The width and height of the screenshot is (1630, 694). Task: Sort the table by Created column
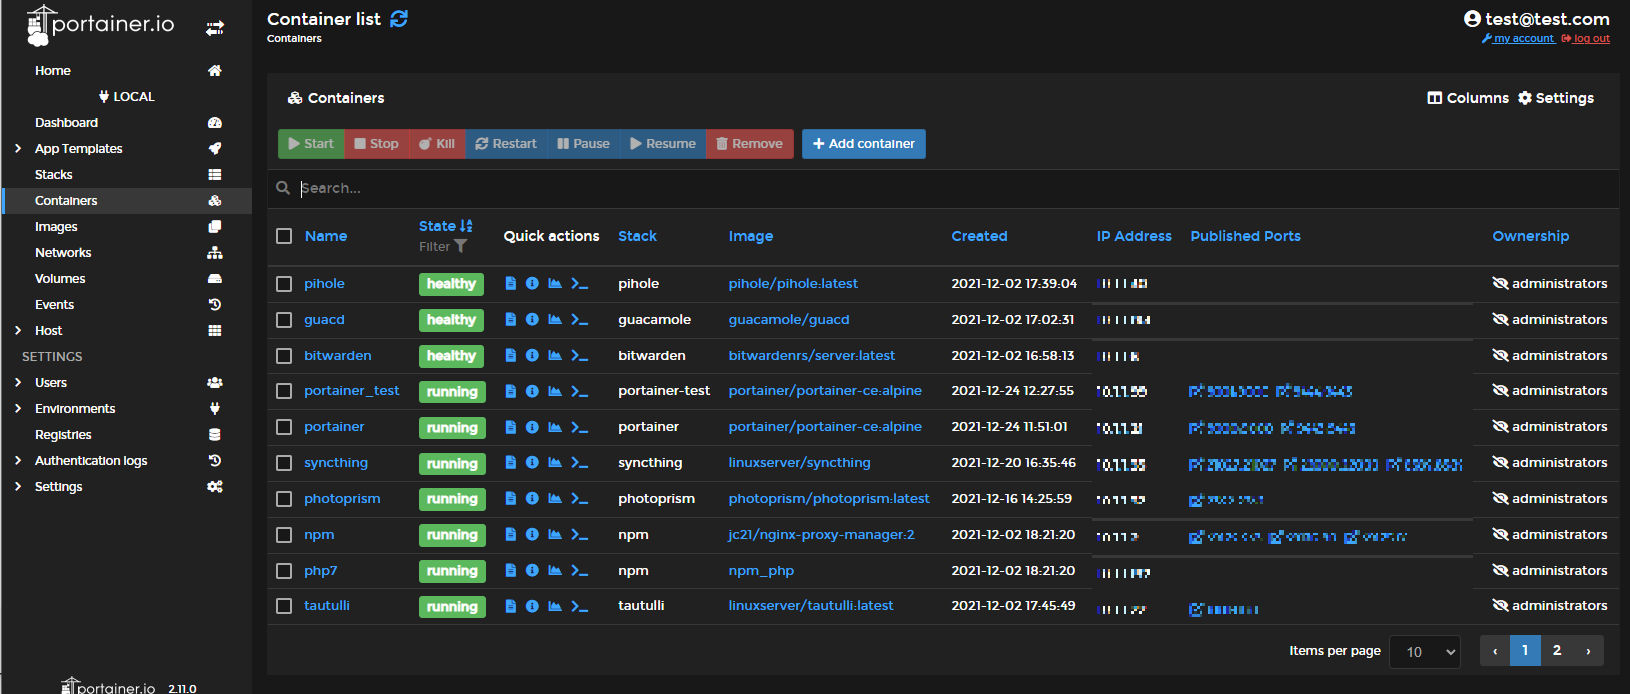(x=979, y=236)
